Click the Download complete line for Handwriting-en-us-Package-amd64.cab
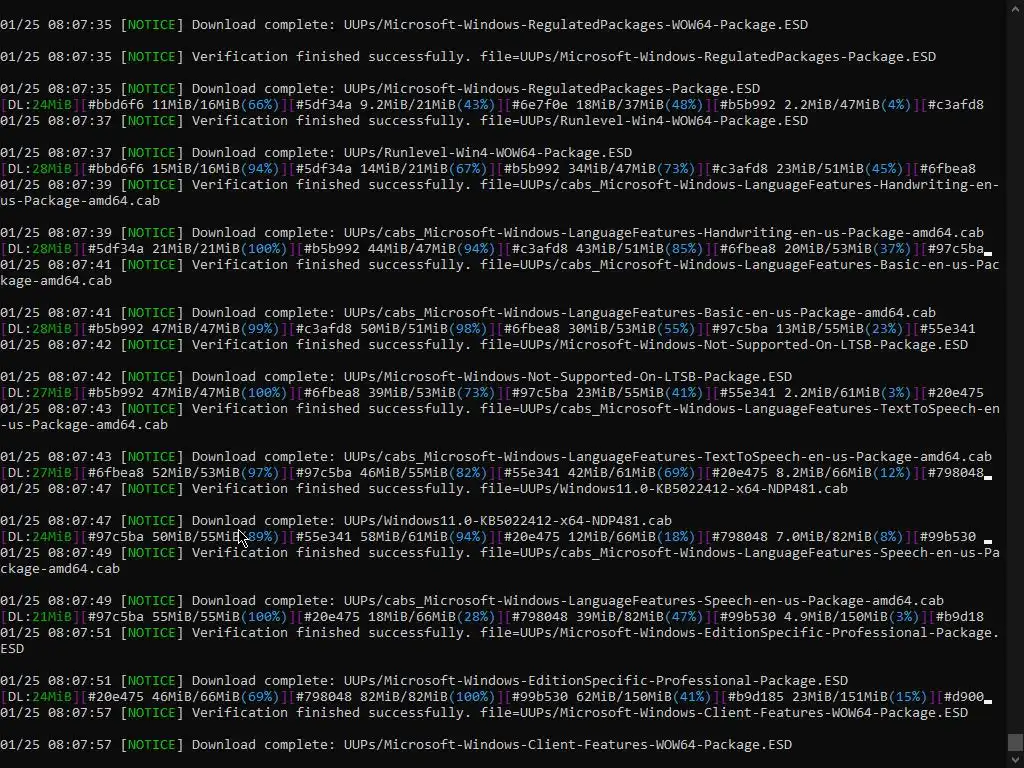1024x768 pixels. tap(492, 232)
